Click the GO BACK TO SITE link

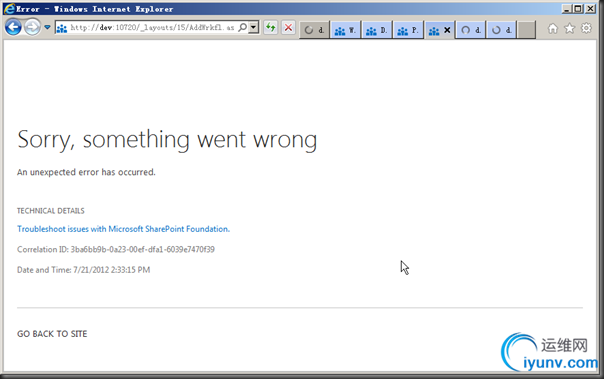pyautogui.click(x=52, y=334)
